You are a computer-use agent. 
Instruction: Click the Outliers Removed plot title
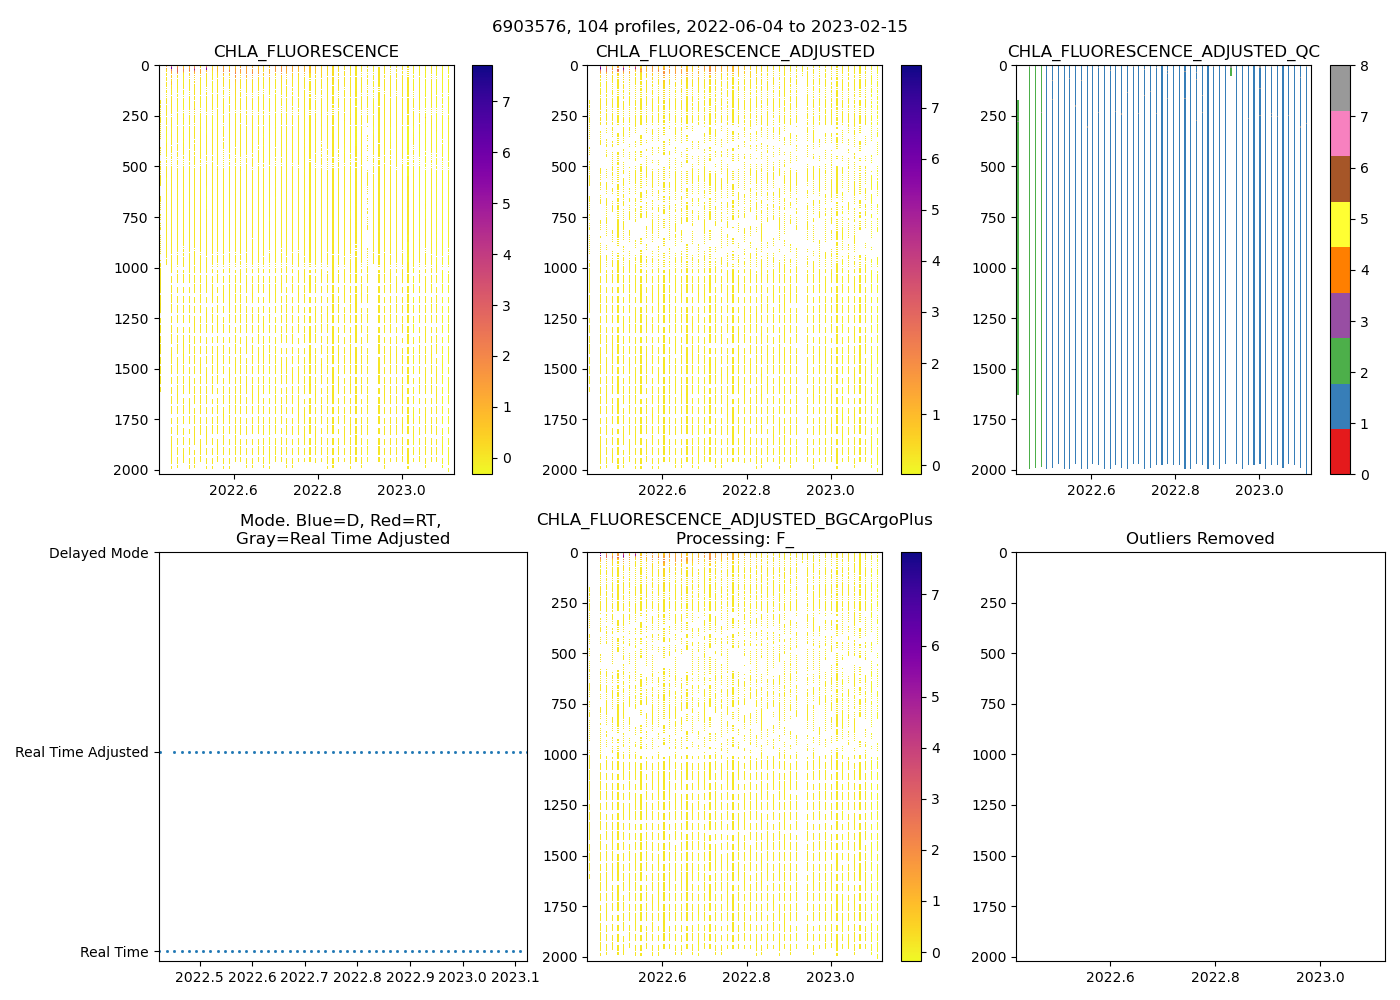[x=1200, y=539]
